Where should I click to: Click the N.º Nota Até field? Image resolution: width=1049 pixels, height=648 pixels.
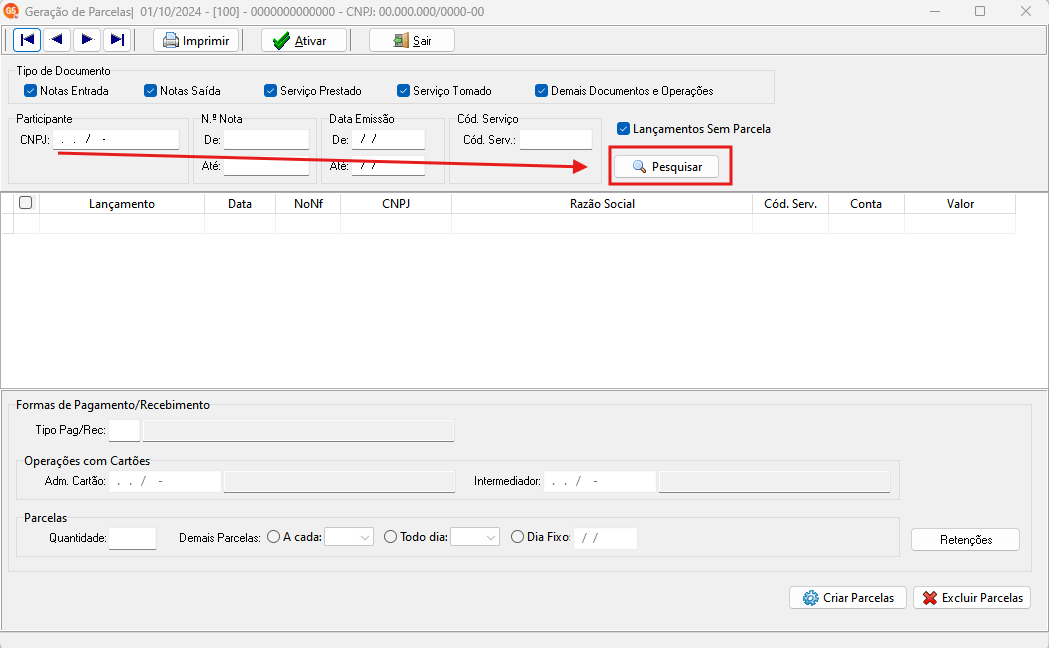[266, 166]
